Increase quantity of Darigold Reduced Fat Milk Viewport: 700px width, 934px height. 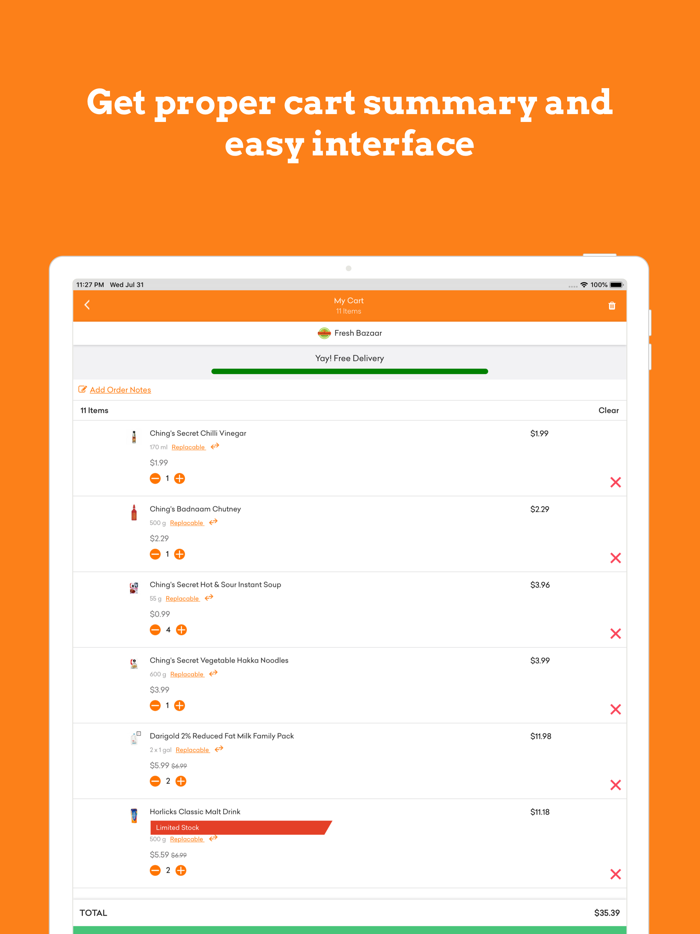click(x=181, y=781)
